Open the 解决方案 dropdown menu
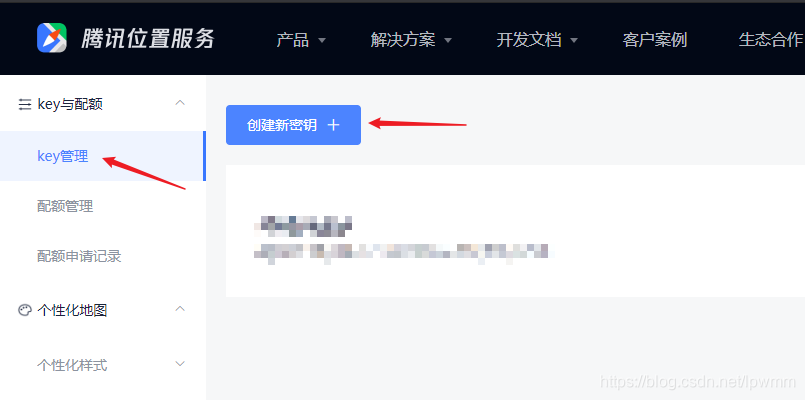The width and height of the screenshot is (805, 400). (x=411, y=40)
